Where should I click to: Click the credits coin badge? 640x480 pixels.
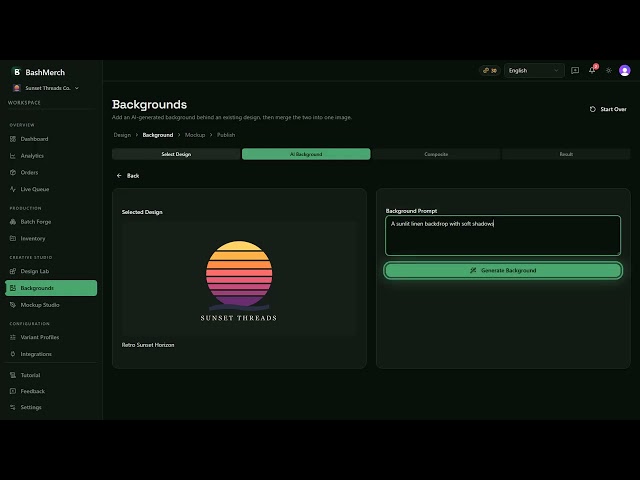coord(489,71)
